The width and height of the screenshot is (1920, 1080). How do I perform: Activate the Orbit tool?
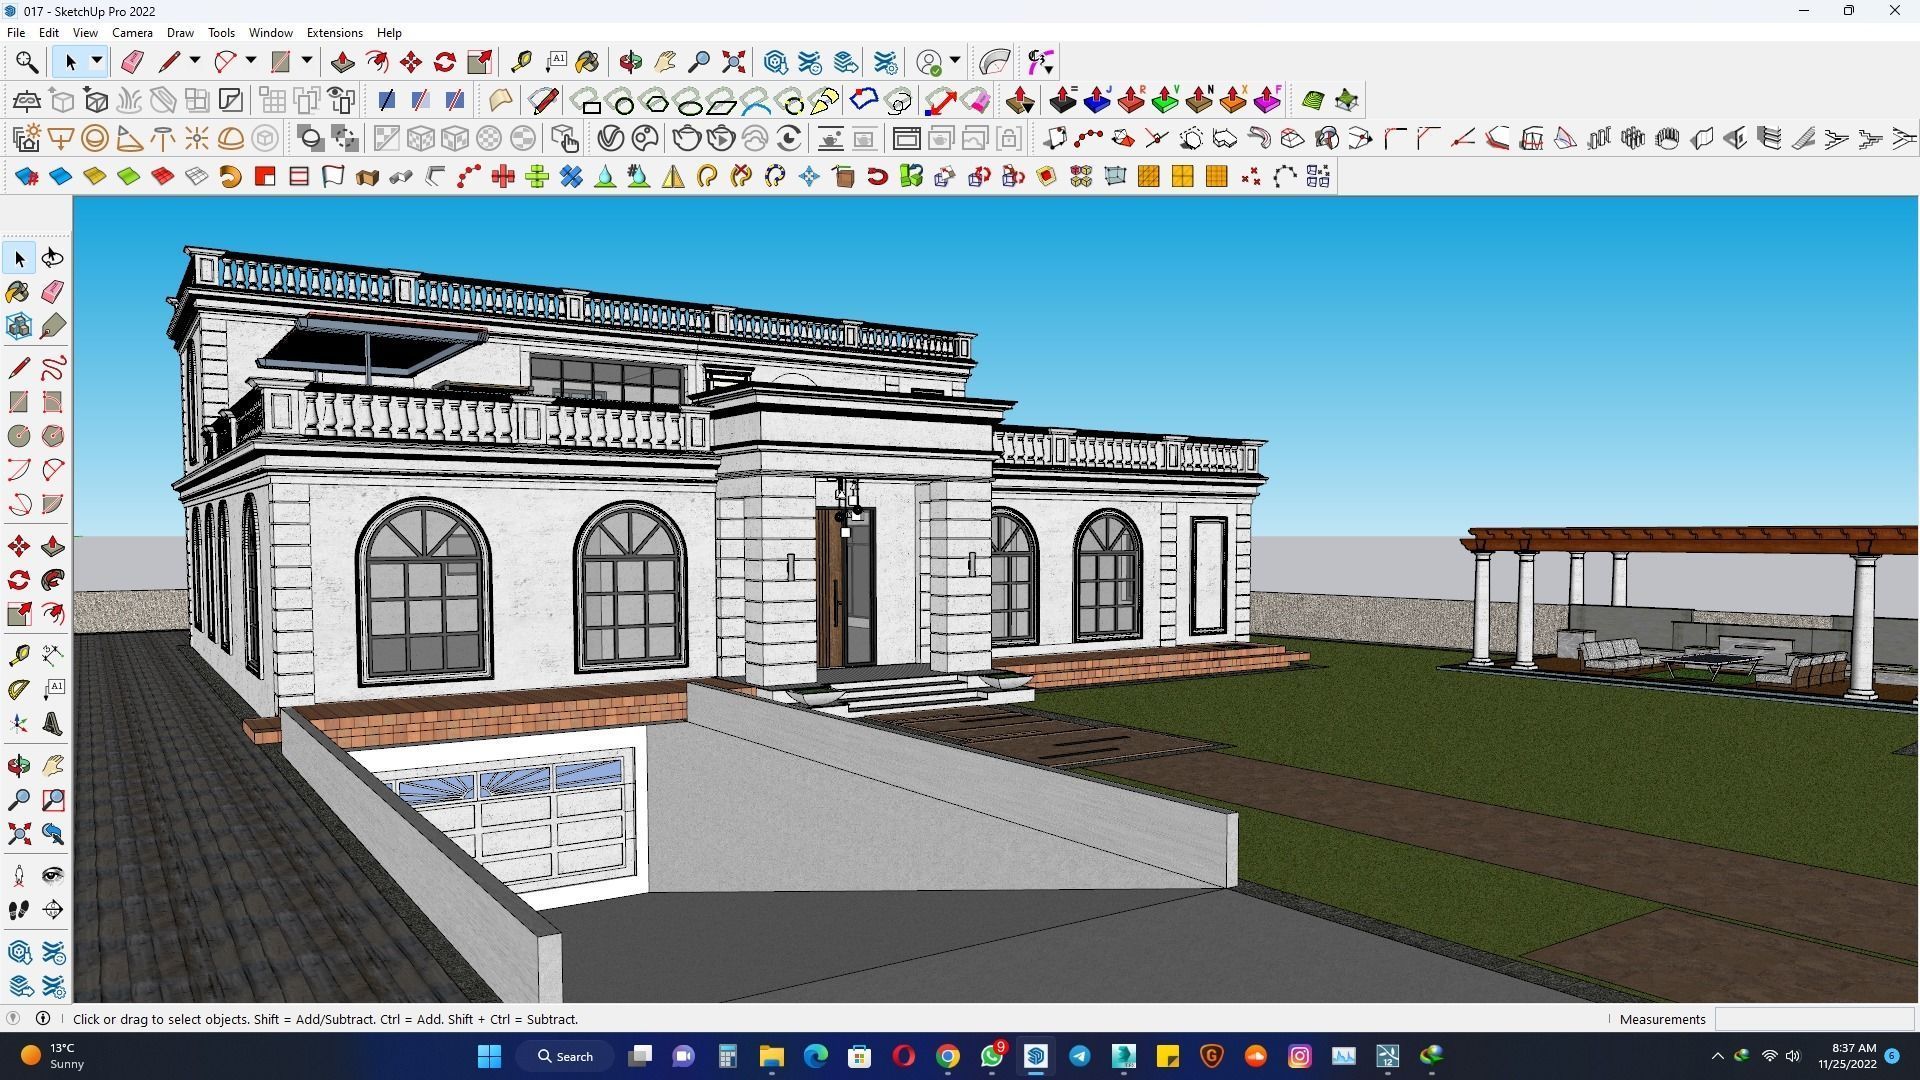coord(629,61)
